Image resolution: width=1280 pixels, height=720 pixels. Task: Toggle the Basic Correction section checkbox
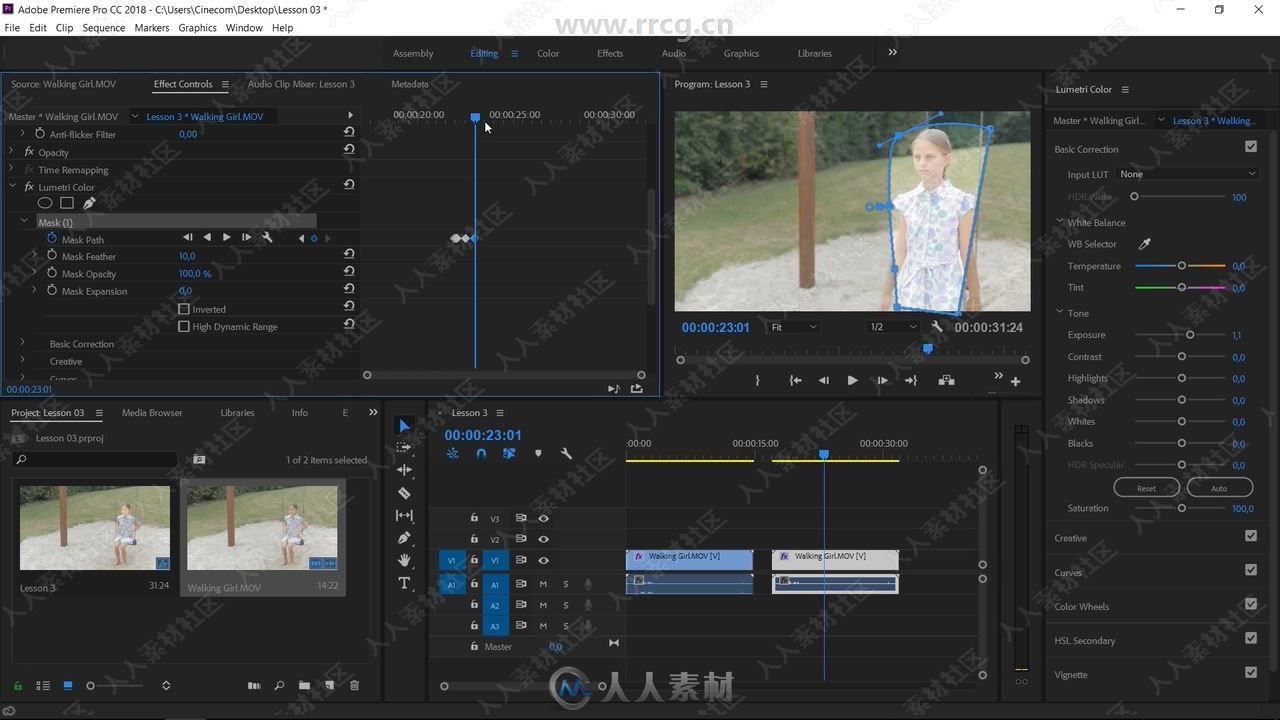point(1251,147)
